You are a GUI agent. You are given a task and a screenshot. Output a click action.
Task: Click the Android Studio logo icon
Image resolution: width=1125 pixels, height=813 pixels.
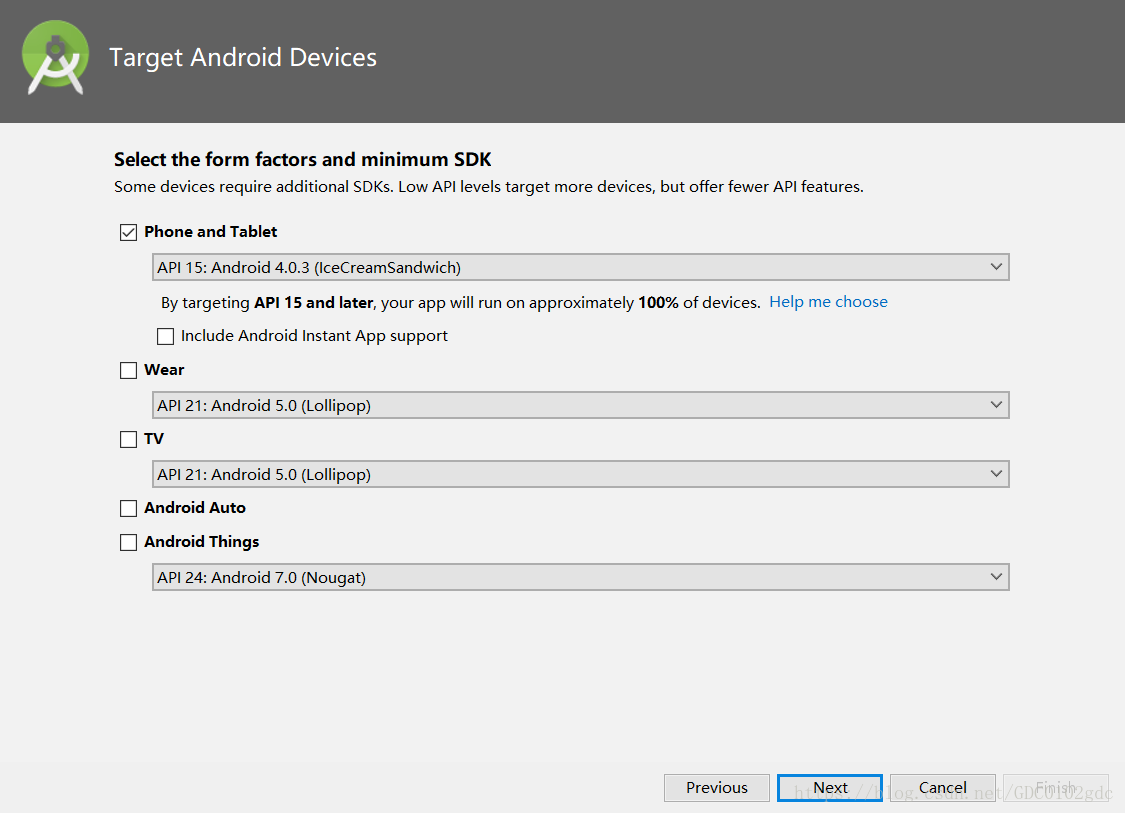[x=55, y=57]
